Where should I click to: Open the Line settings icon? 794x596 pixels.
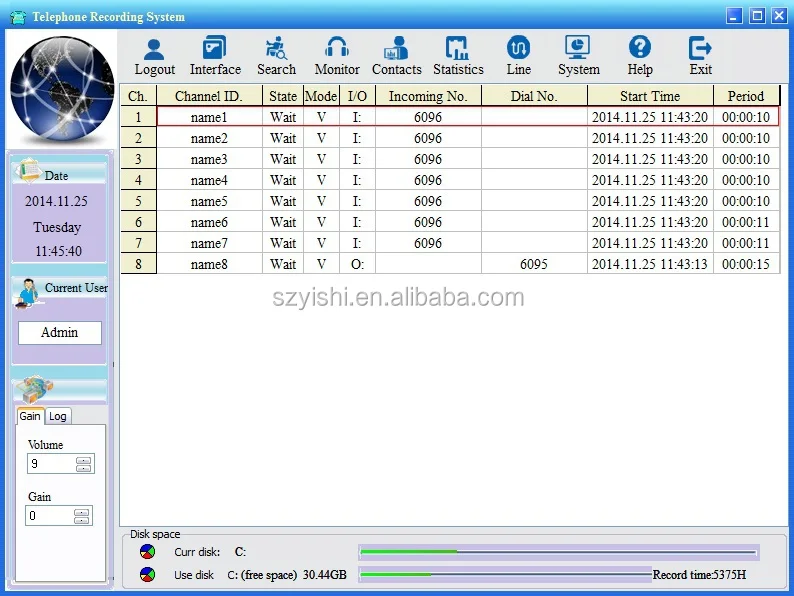tap(519, 48)
